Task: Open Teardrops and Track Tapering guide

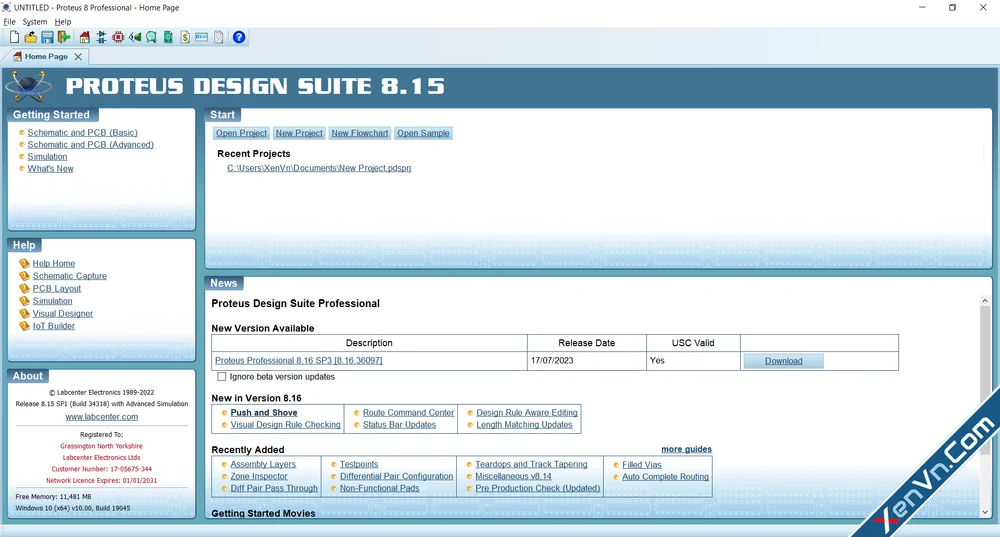Action: point(531,464)
